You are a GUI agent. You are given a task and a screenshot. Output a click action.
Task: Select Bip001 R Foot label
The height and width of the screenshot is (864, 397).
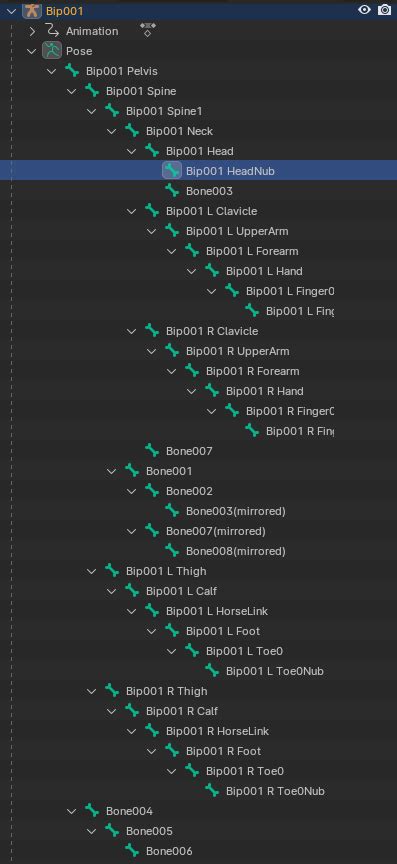[x=223, y=751]
